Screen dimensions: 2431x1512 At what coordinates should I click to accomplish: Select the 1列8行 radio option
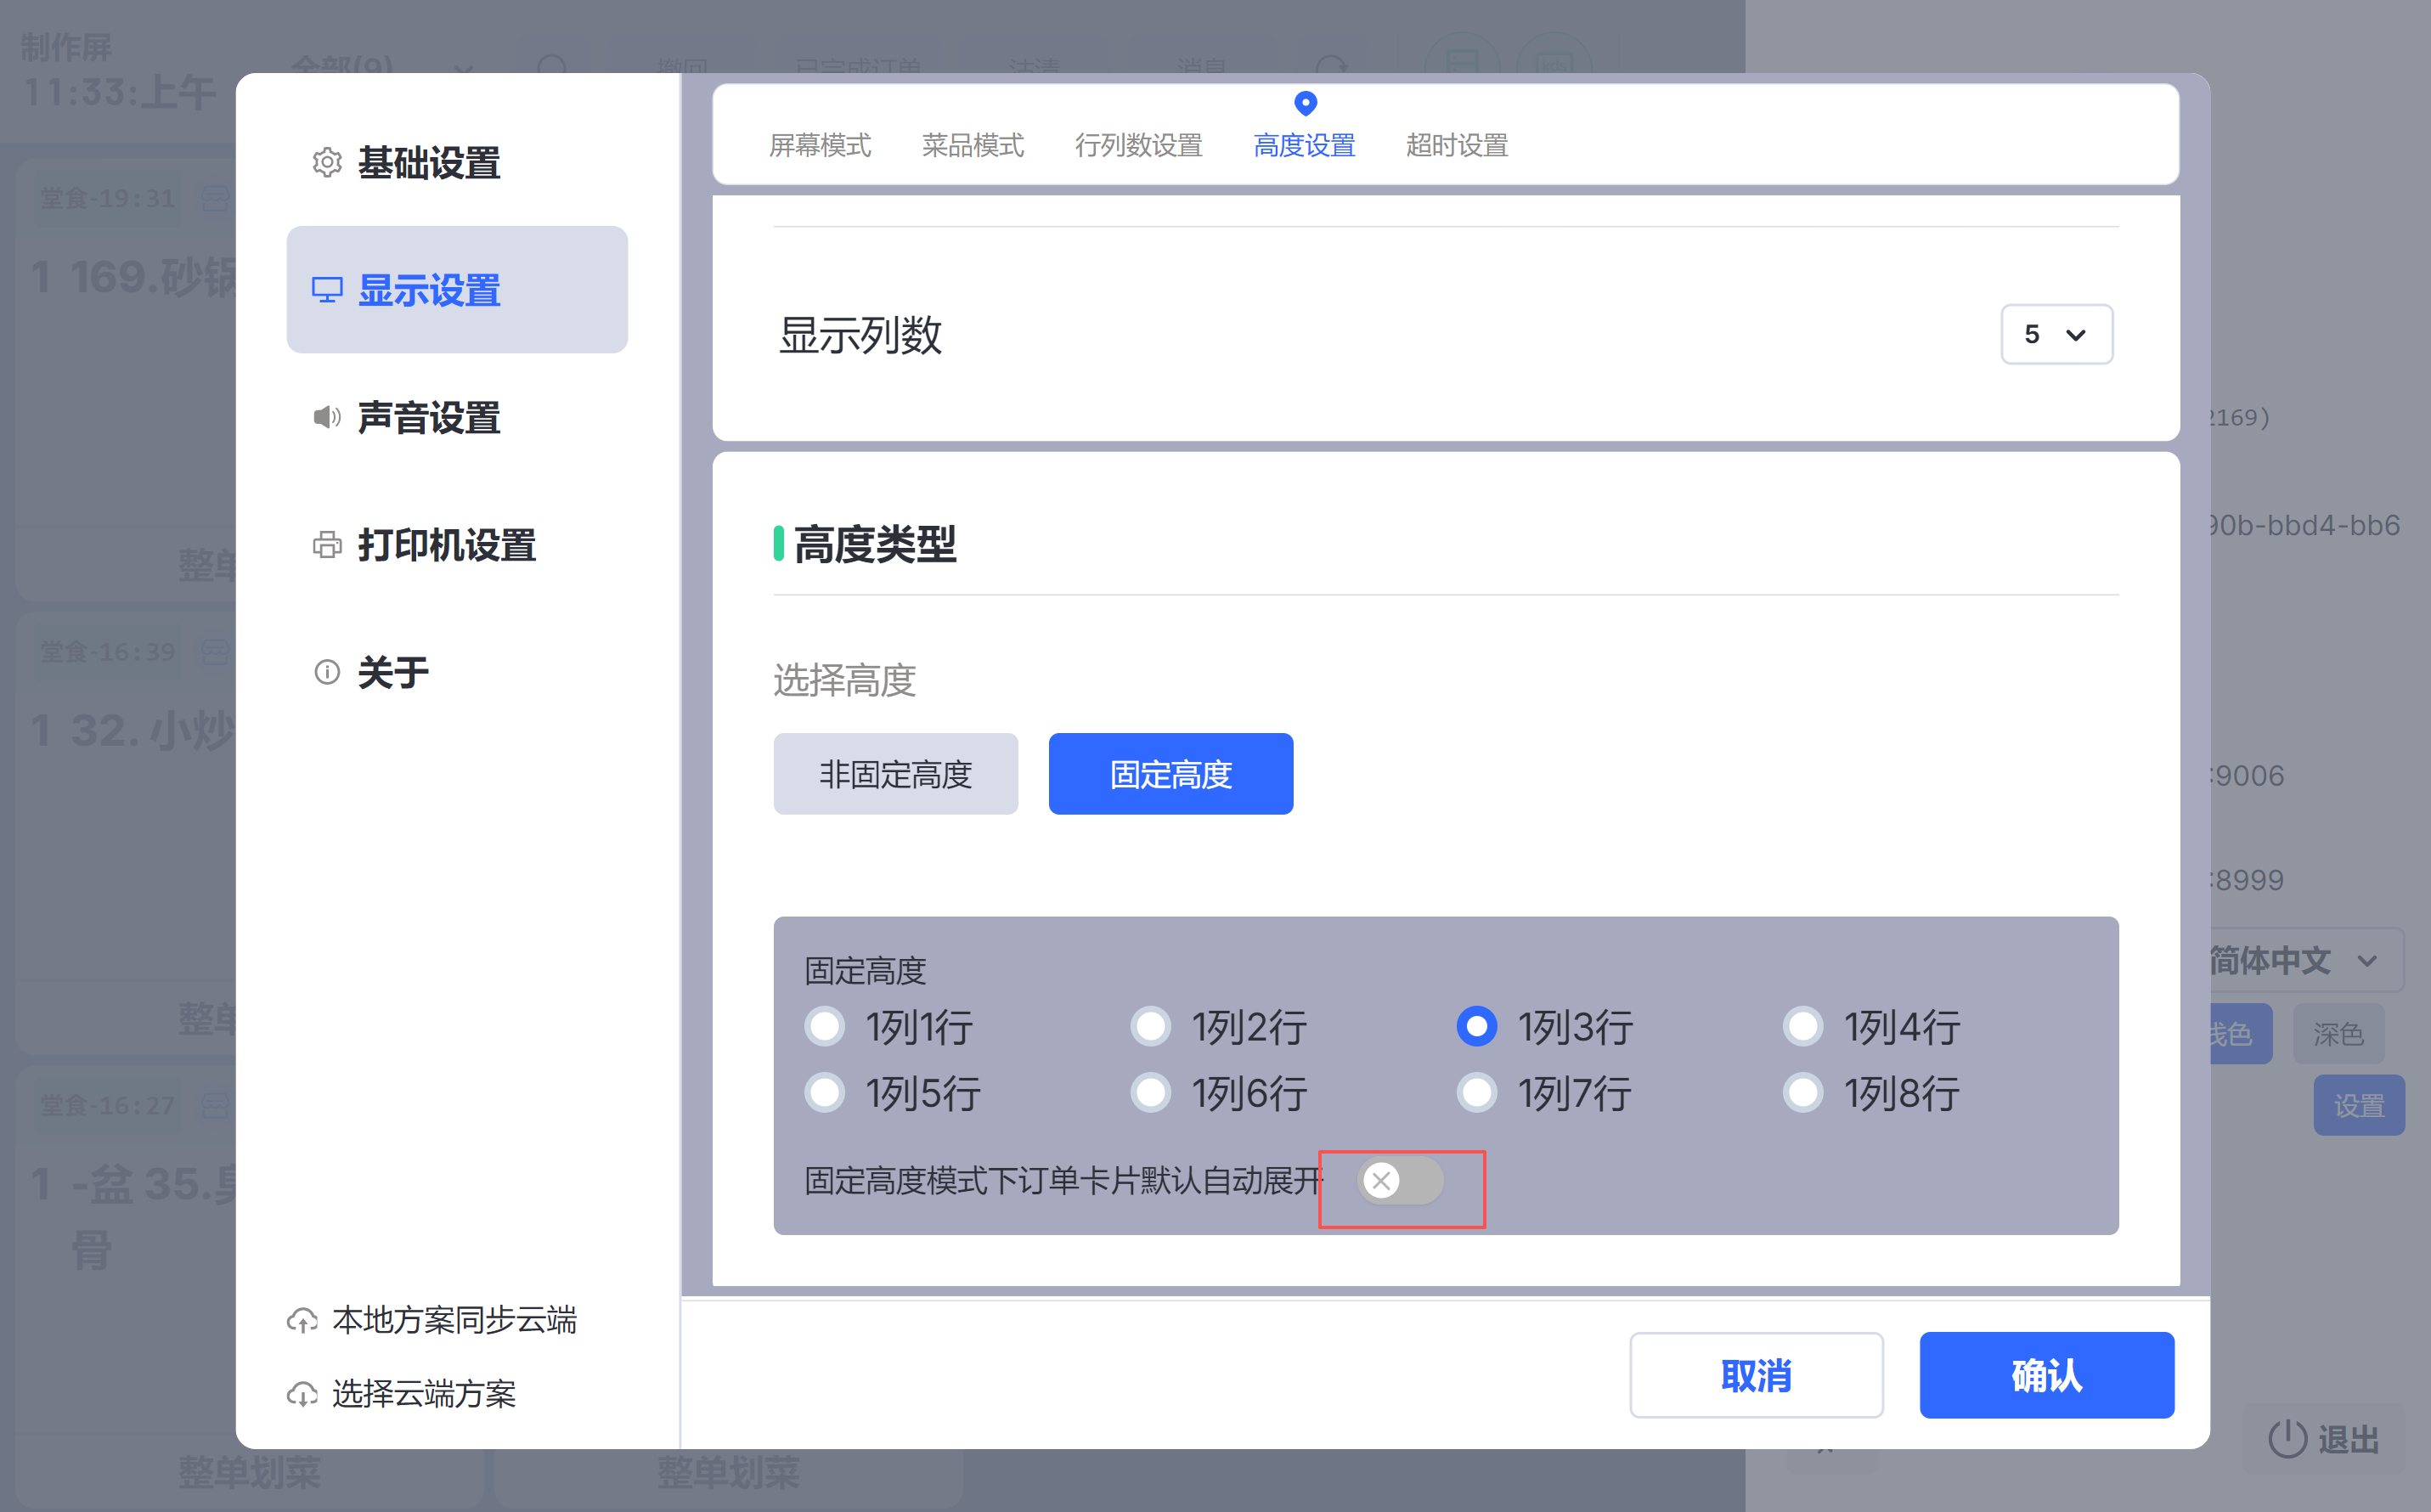(x=1803, y=1093)
